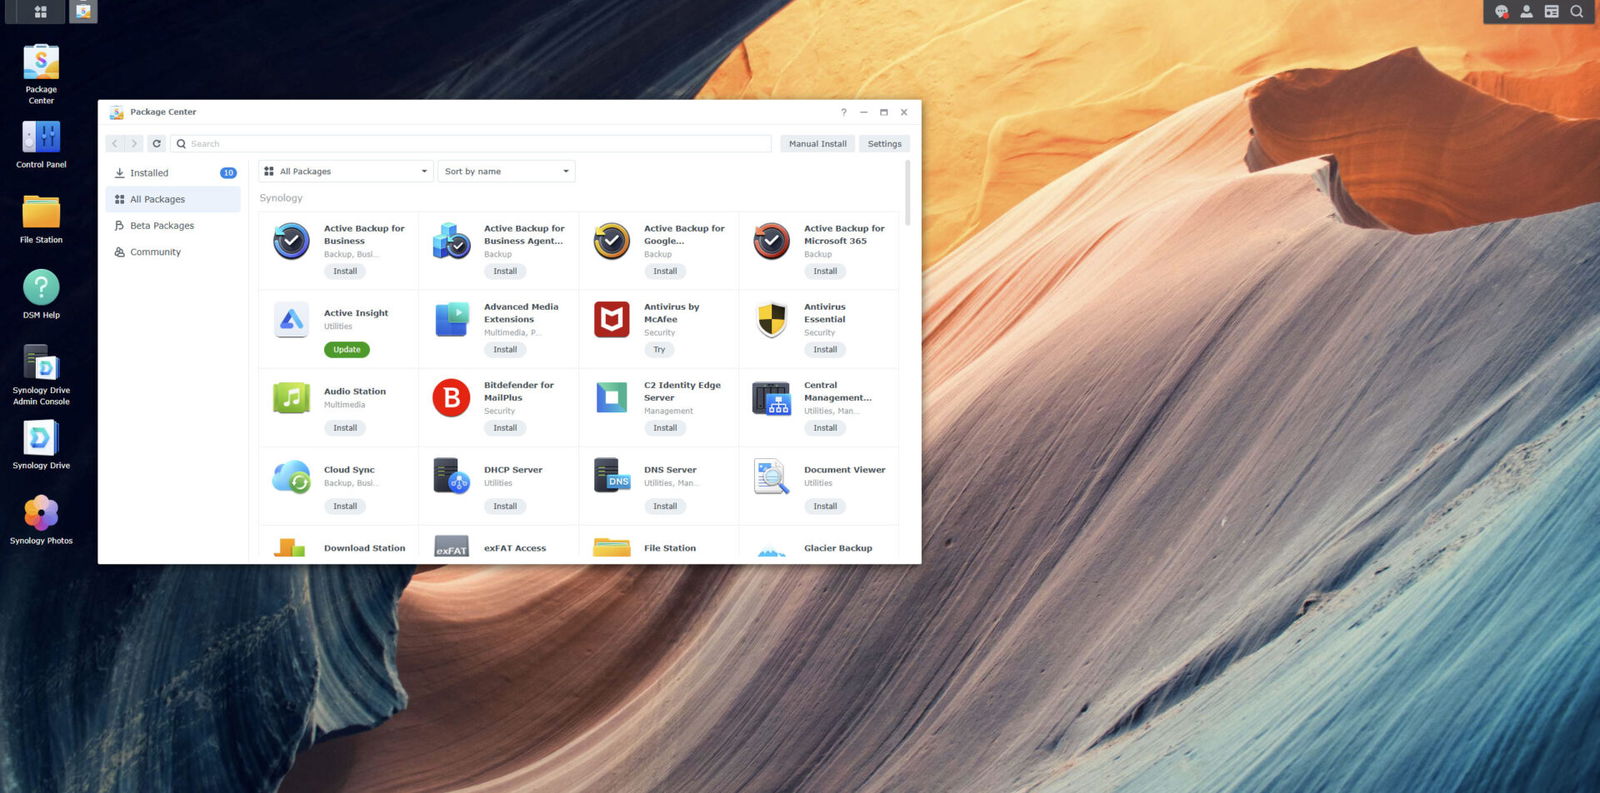Click the refresh icon in Package Center
Image resolution: width=1600 pixels, height=793 pixels.
coord(156,144)
